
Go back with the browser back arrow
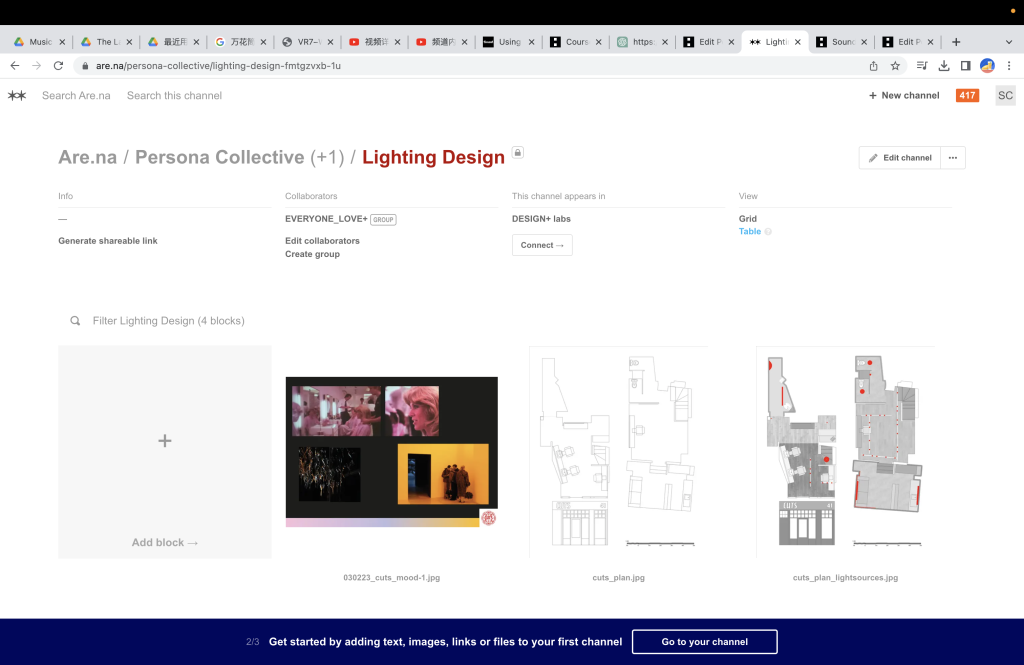point(14,65)
